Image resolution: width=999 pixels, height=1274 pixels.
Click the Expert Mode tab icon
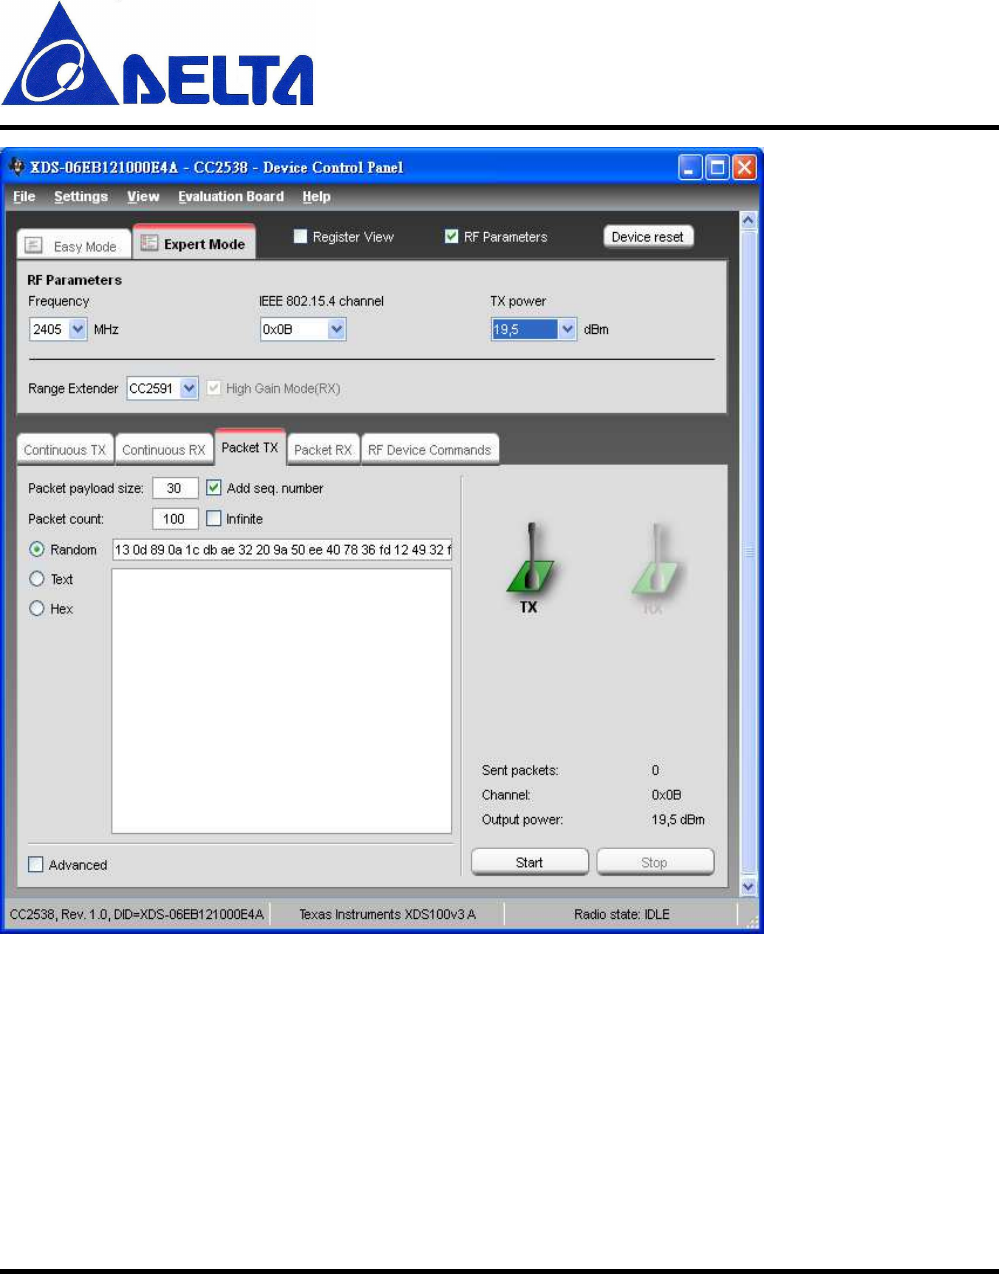tap(149, 243)
